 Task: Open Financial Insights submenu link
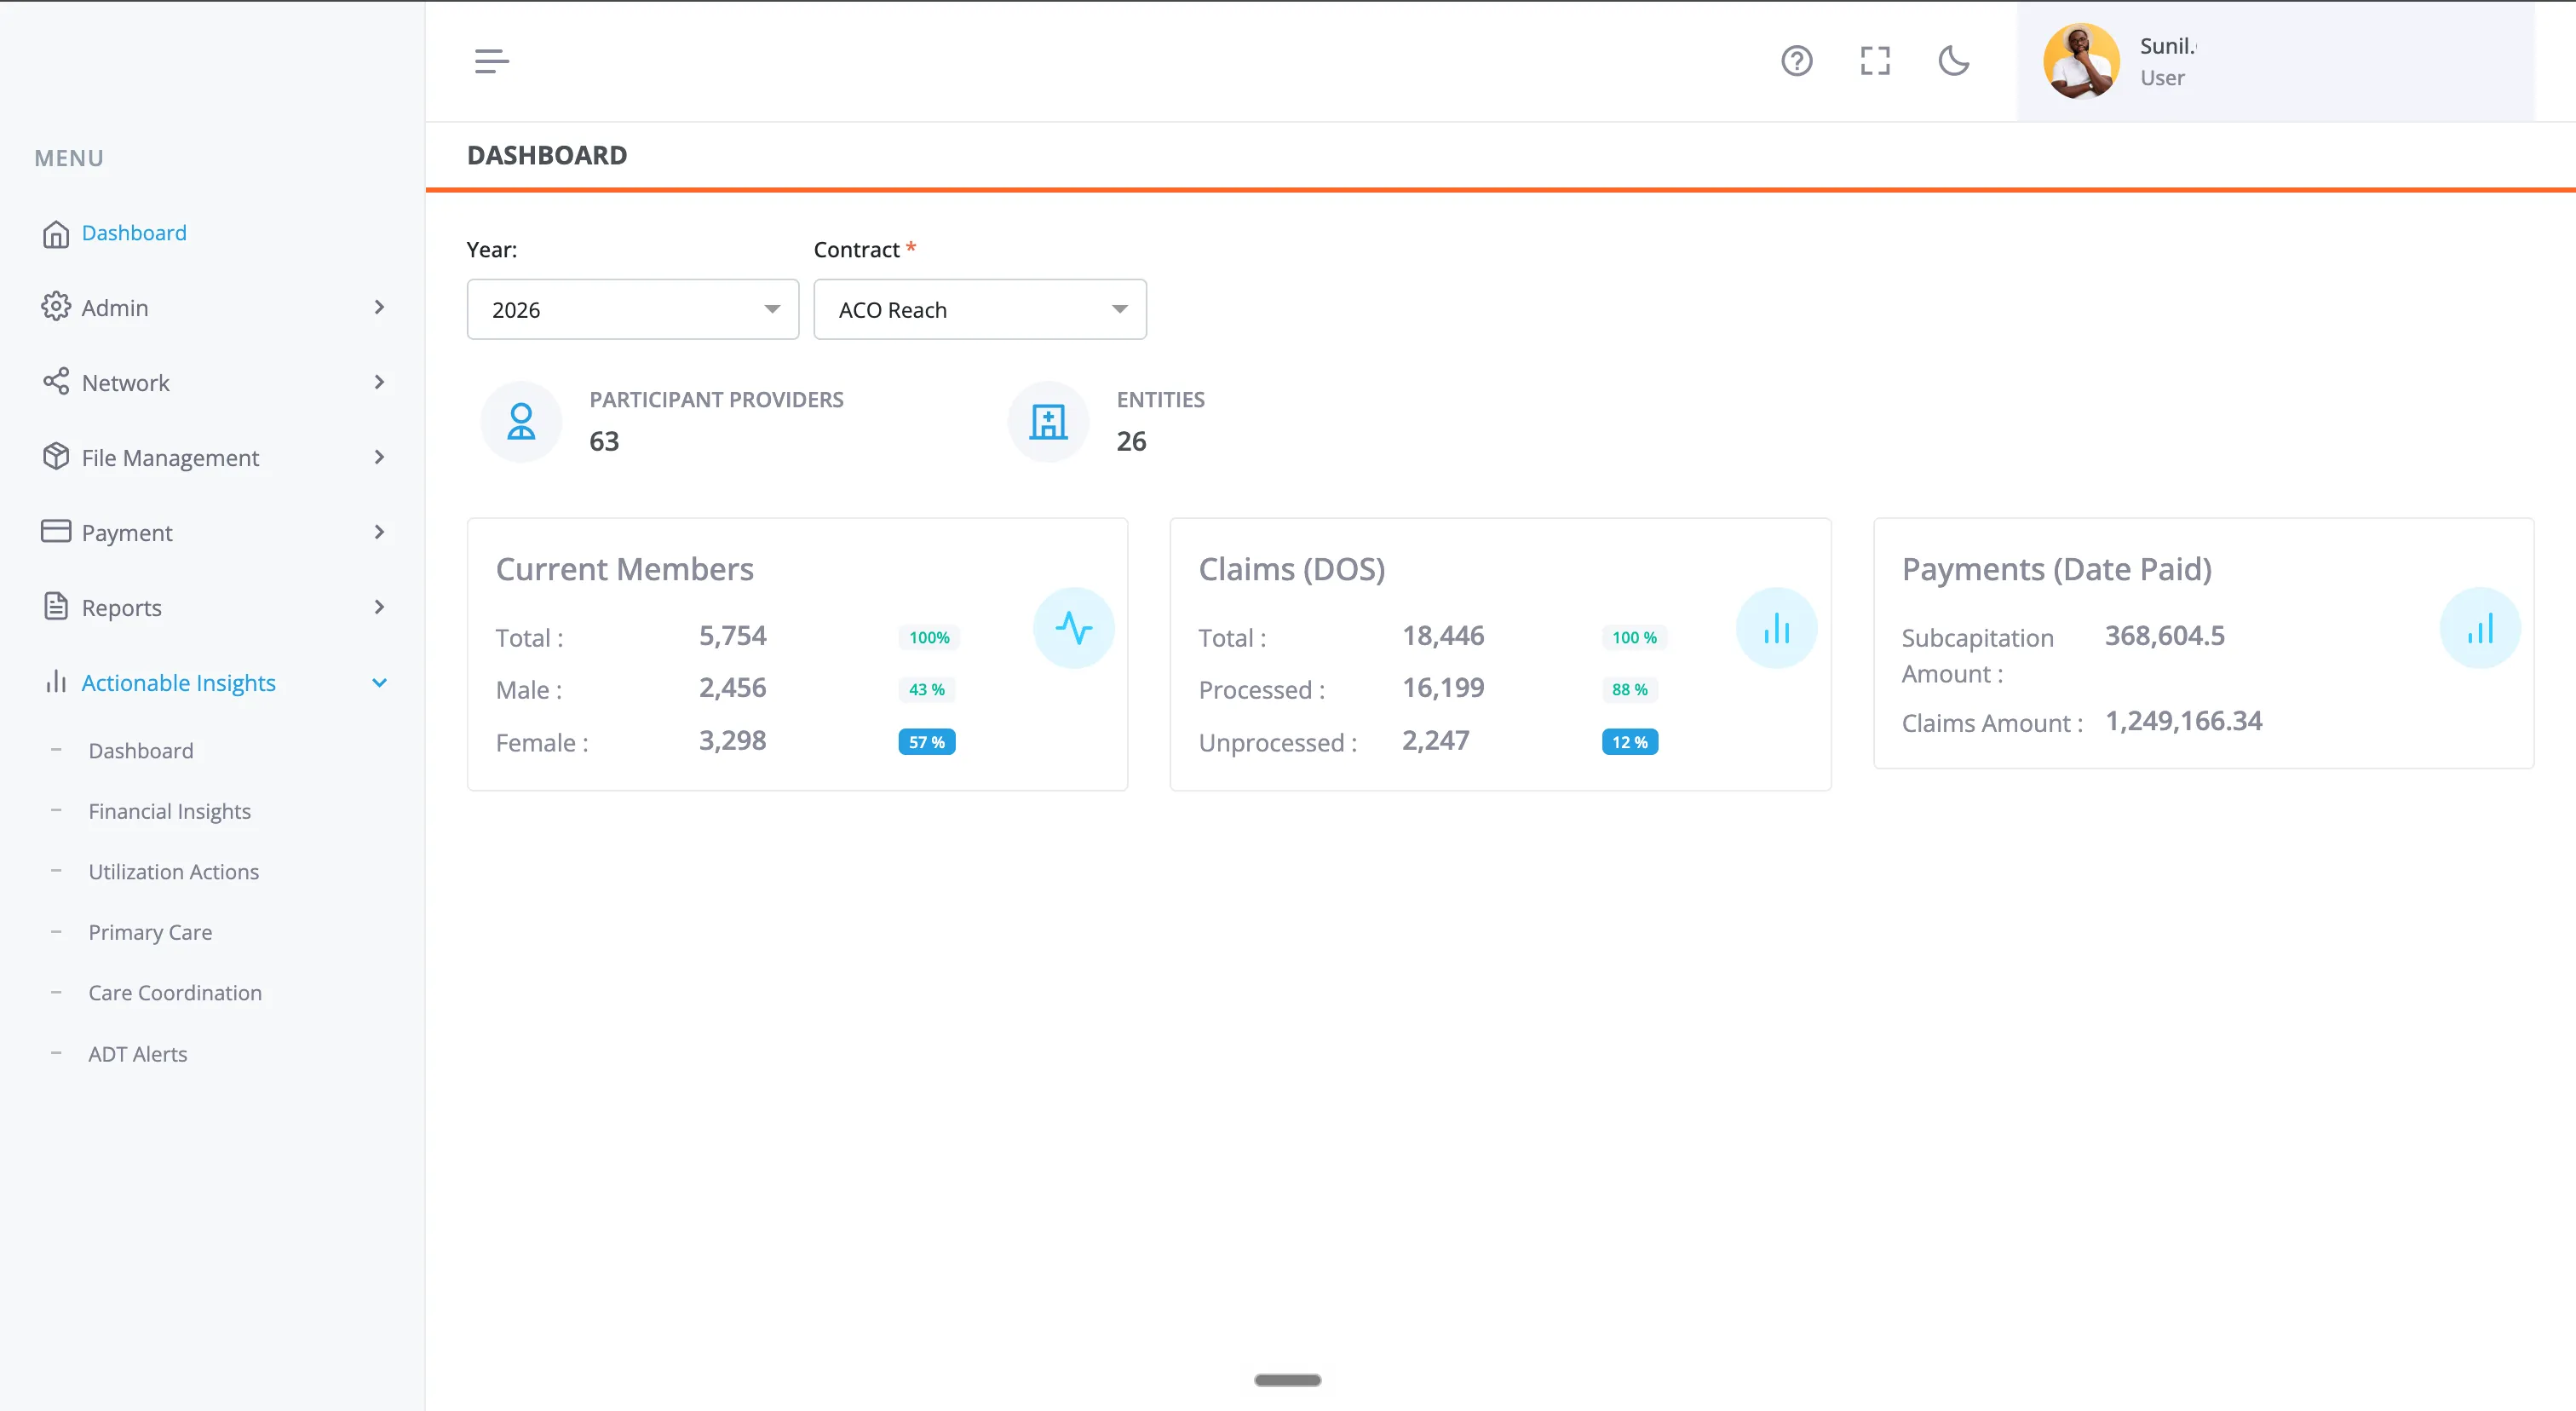click(x=170, y=811)
